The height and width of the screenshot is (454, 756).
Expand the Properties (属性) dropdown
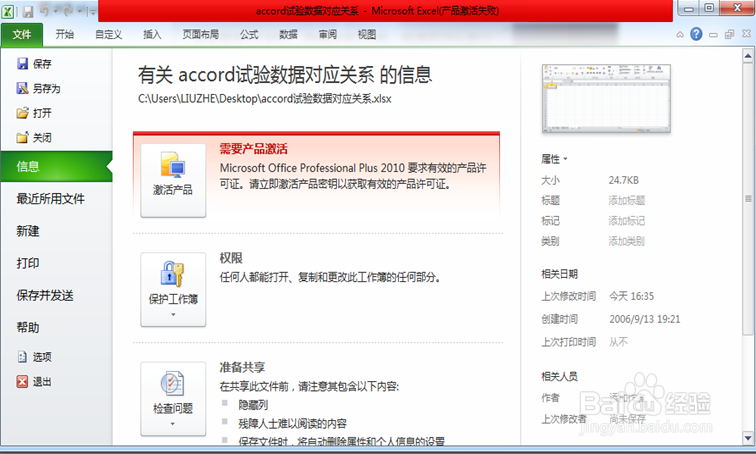[554, 159]
